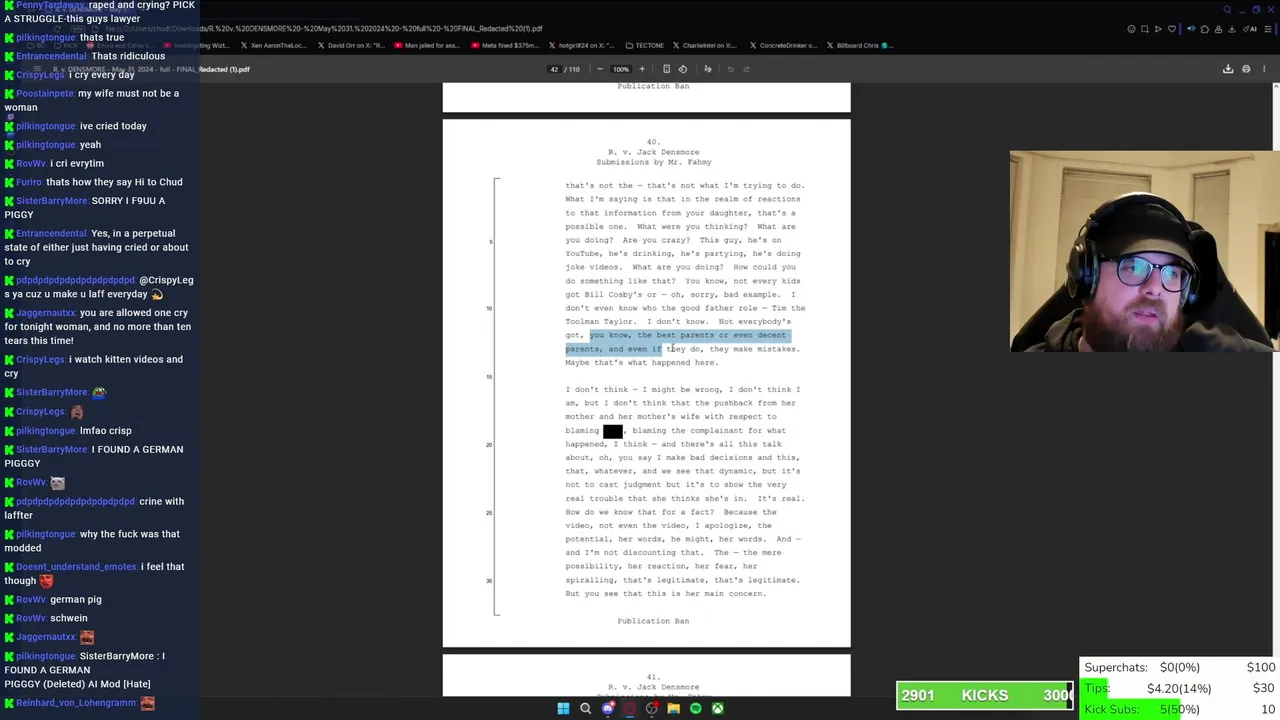The width and height of the screenshot is (1280, 720).
Task: Click SisterBarryMore in 'SORRY I F9UU' message
Action: pos(51,200)
